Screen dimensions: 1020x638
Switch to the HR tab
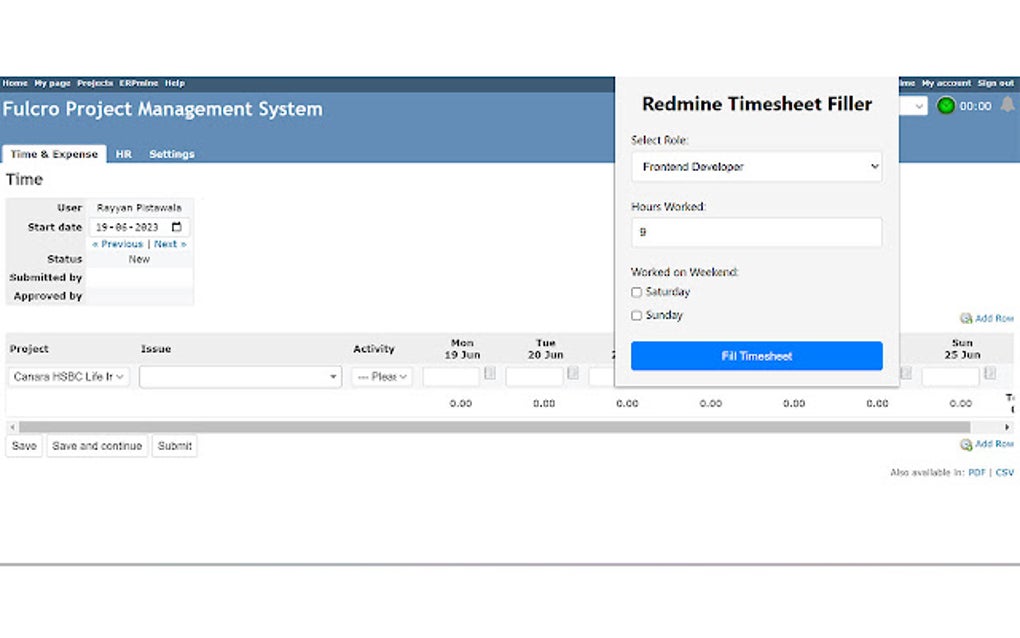(x=123, y=154)
